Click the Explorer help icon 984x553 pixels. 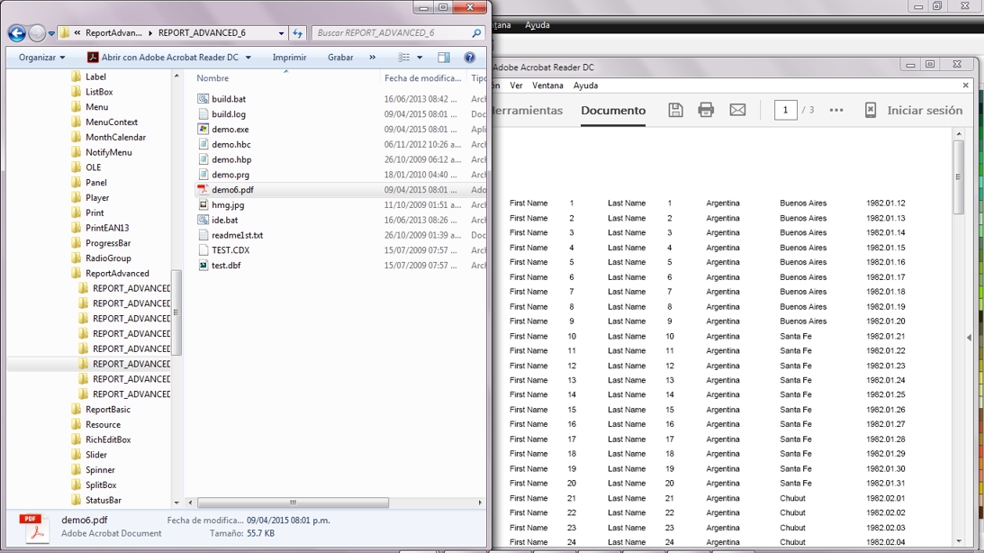coord(469,57)
